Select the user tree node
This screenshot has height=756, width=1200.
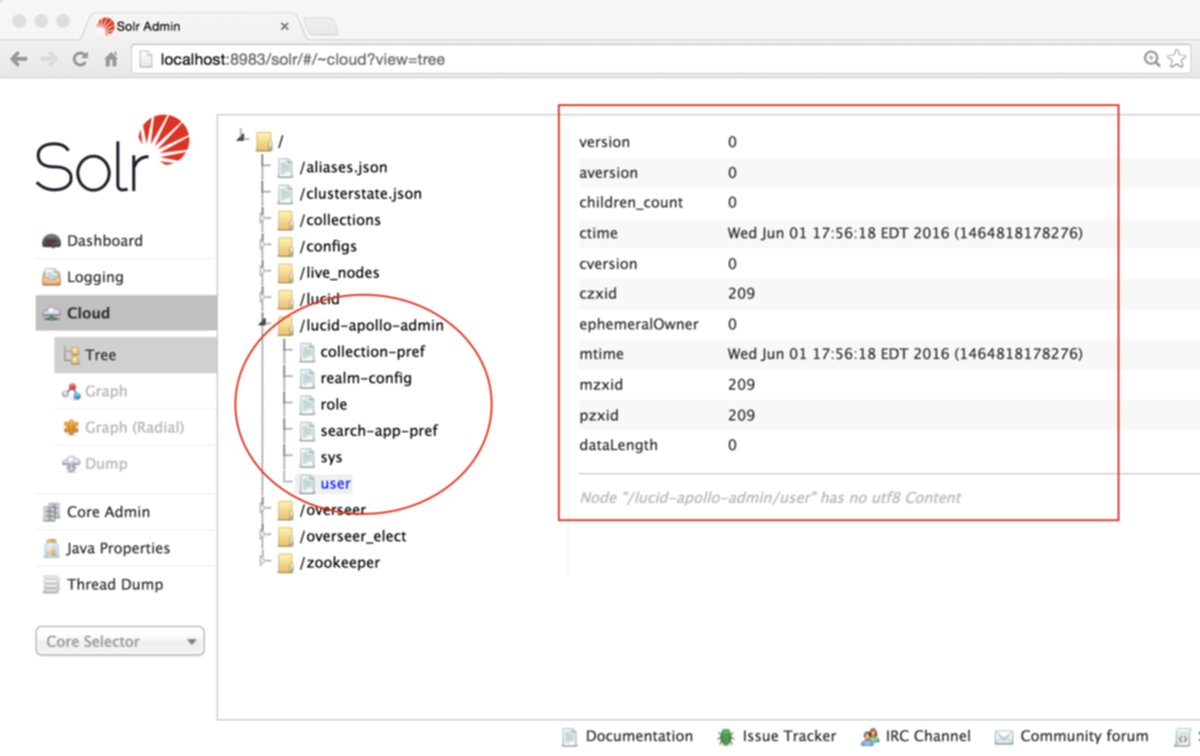[x=335, y=483]
